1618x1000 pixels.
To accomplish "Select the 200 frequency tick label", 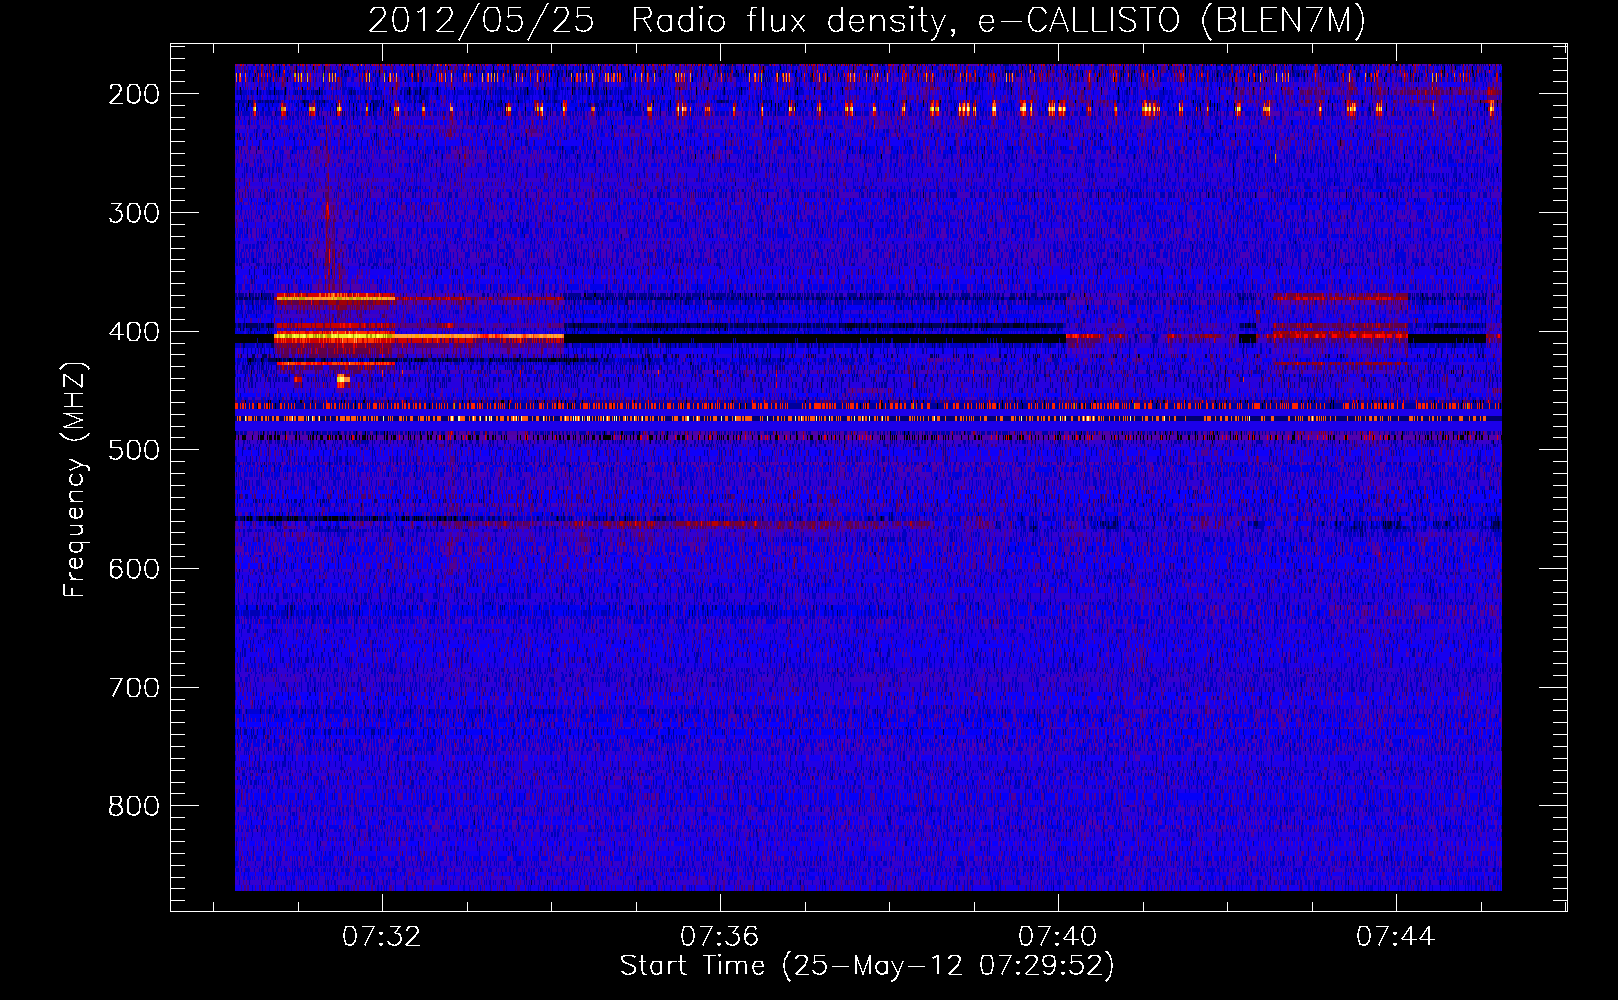I will click(x=134, y=94).
